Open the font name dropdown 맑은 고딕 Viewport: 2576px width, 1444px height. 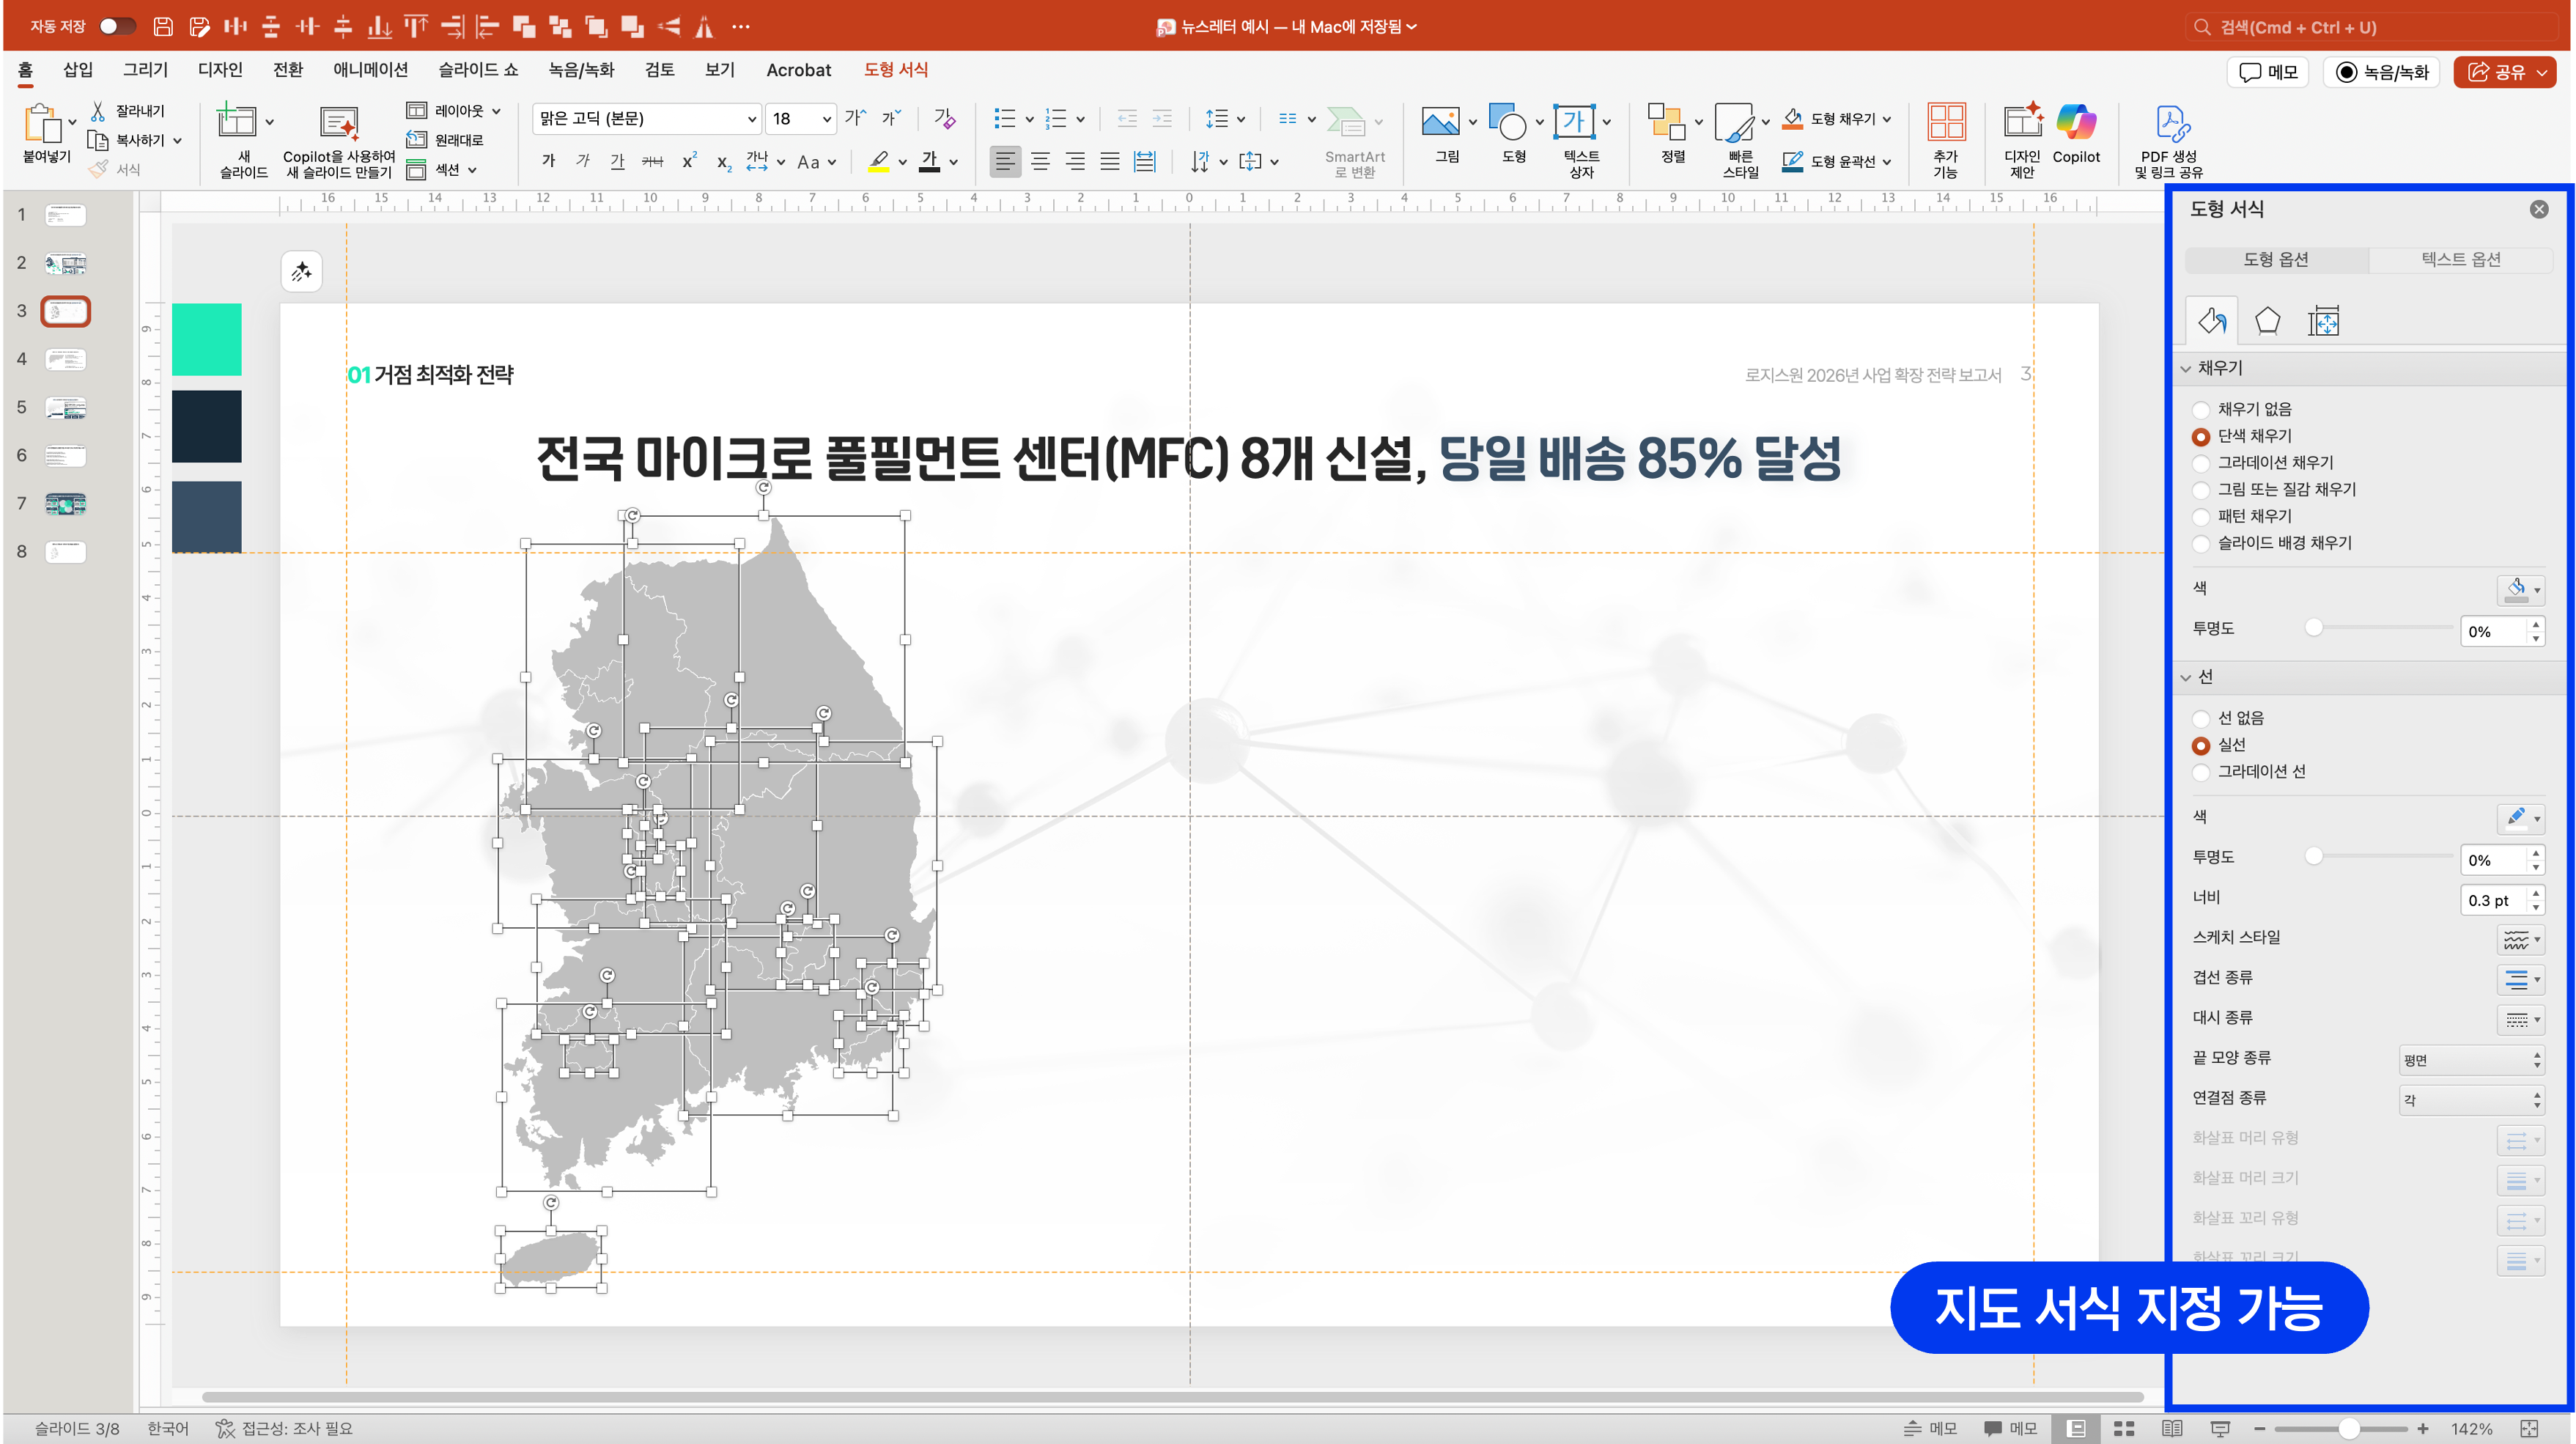click(x=751, y=119)
